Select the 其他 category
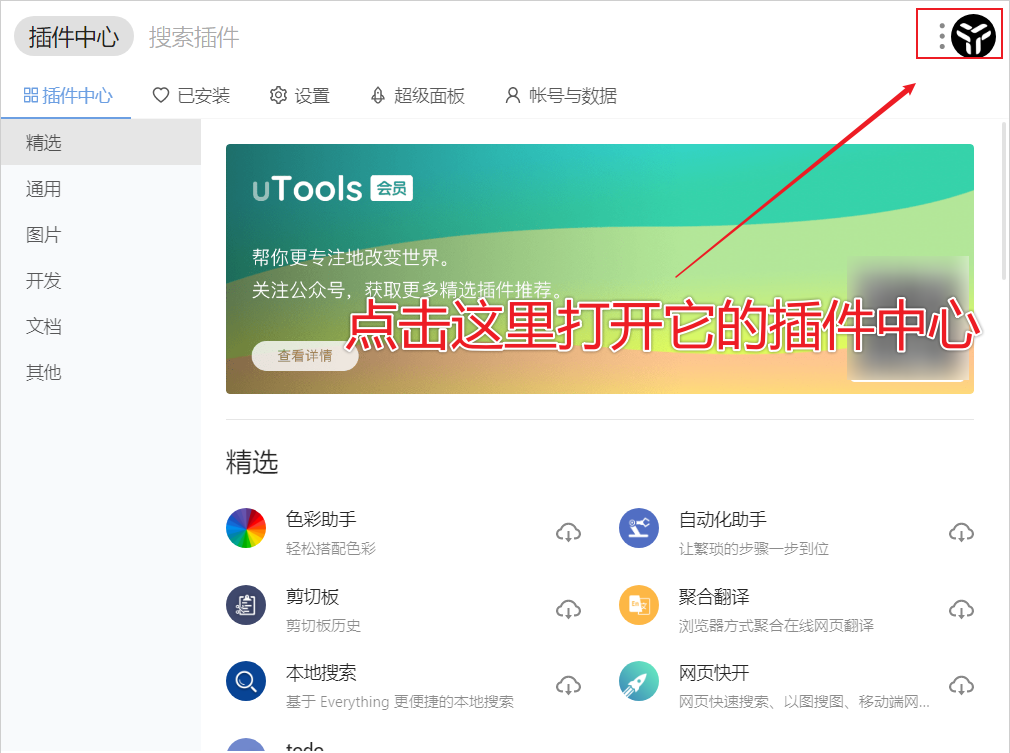The height and width of the screenshot is (753, 1010). (x=101, y=372)
